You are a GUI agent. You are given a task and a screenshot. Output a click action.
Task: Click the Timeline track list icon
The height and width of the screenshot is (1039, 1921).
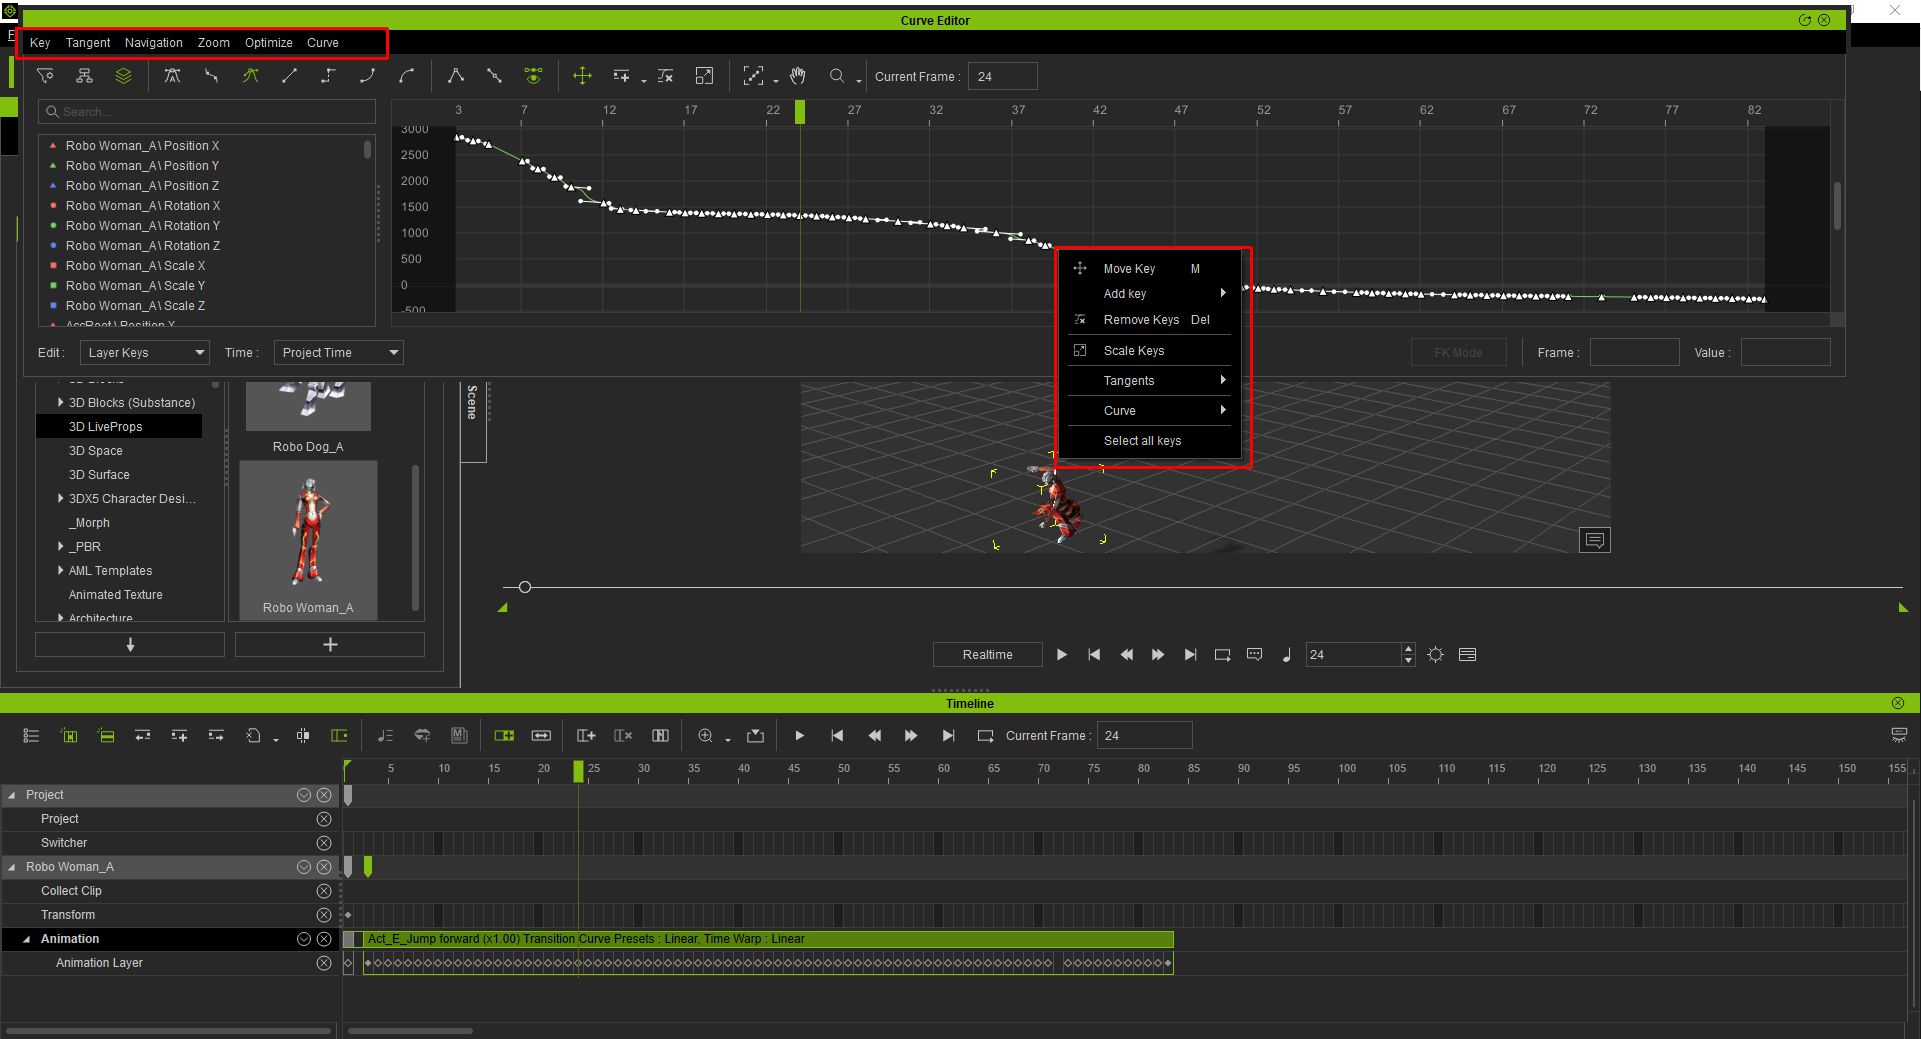coord(31,736)
